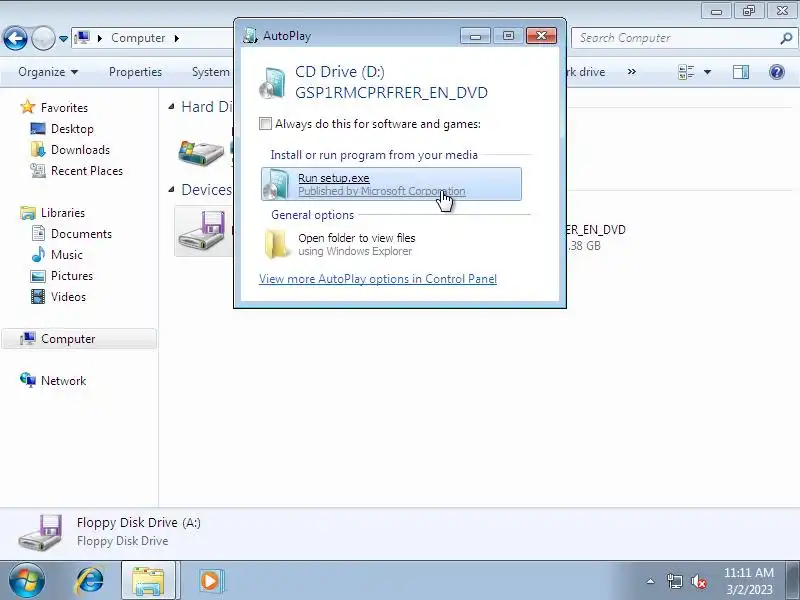The width and height of the screenshot is (800, 600).
Task: Select the local hard disk drive icon
Action: [201, 152]
